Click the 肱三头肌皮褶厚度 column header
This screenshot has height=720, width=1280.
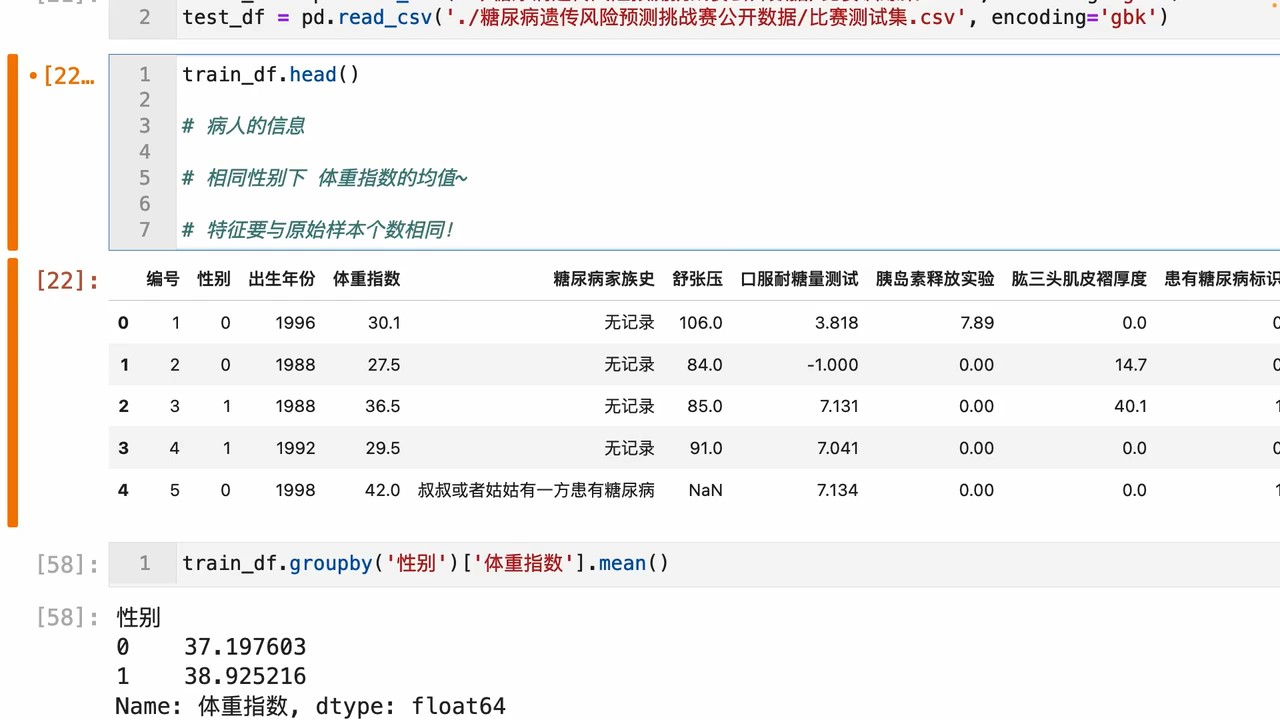(x=1079, y=279)
